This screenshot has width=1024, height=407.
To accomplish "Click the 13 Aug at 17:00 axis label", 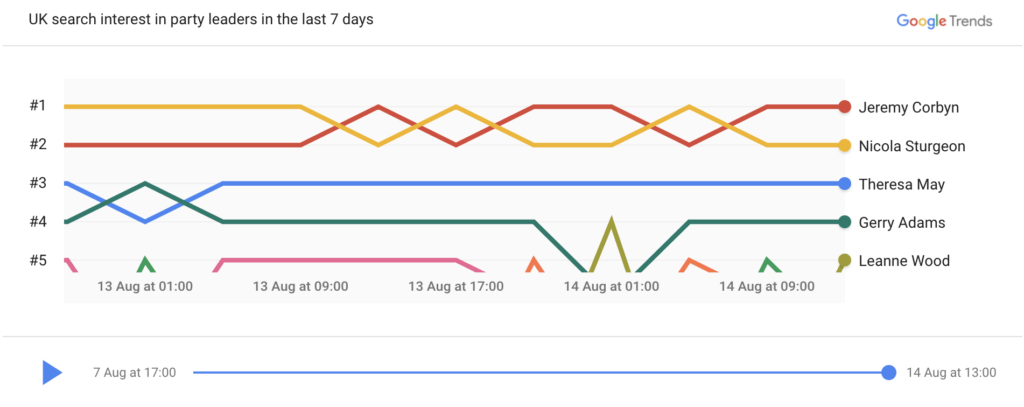I will click(456, 286).
